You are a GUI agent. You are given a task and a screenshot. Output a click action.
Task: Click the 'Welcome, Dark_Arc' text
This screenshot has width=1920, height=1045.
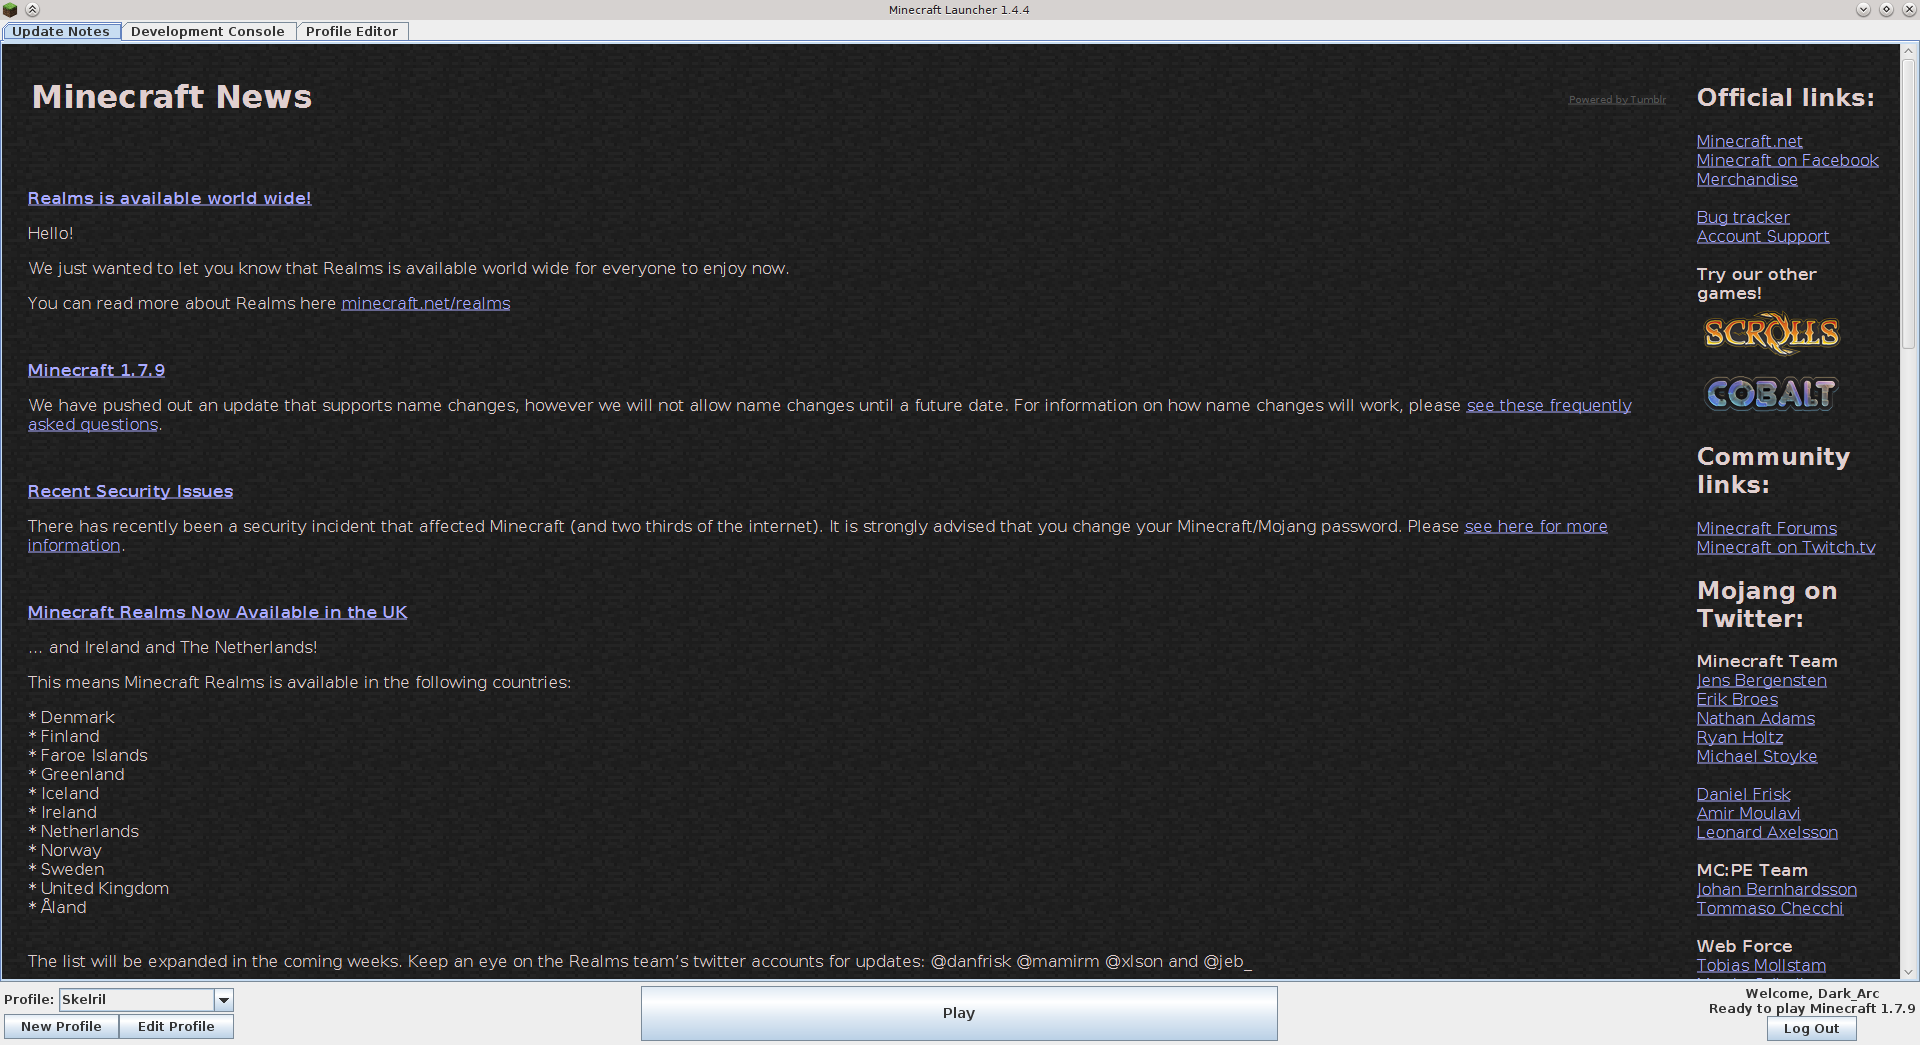pos(1812,994)
